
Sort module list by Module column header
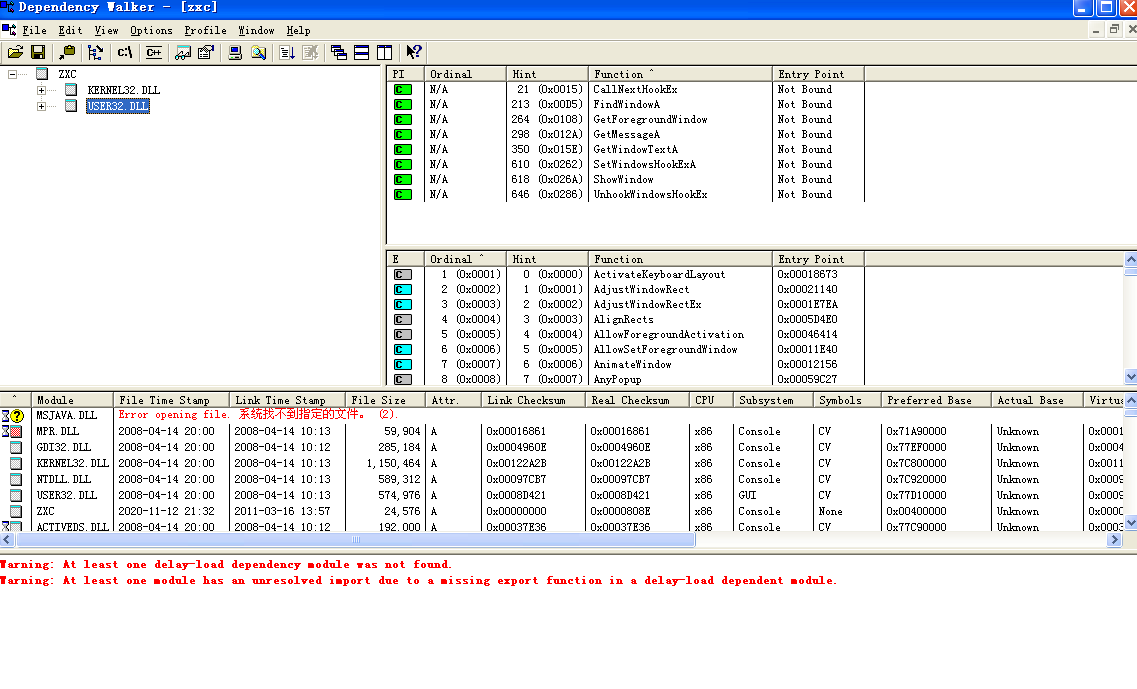(x=73, y=400)
